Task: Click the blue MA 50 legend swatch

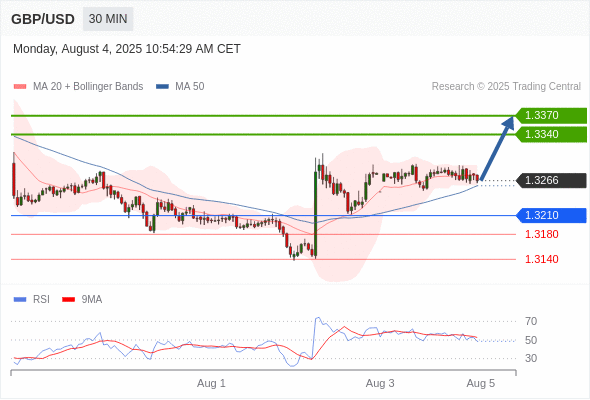Action: pyautogui.click(x=163, y=87)
